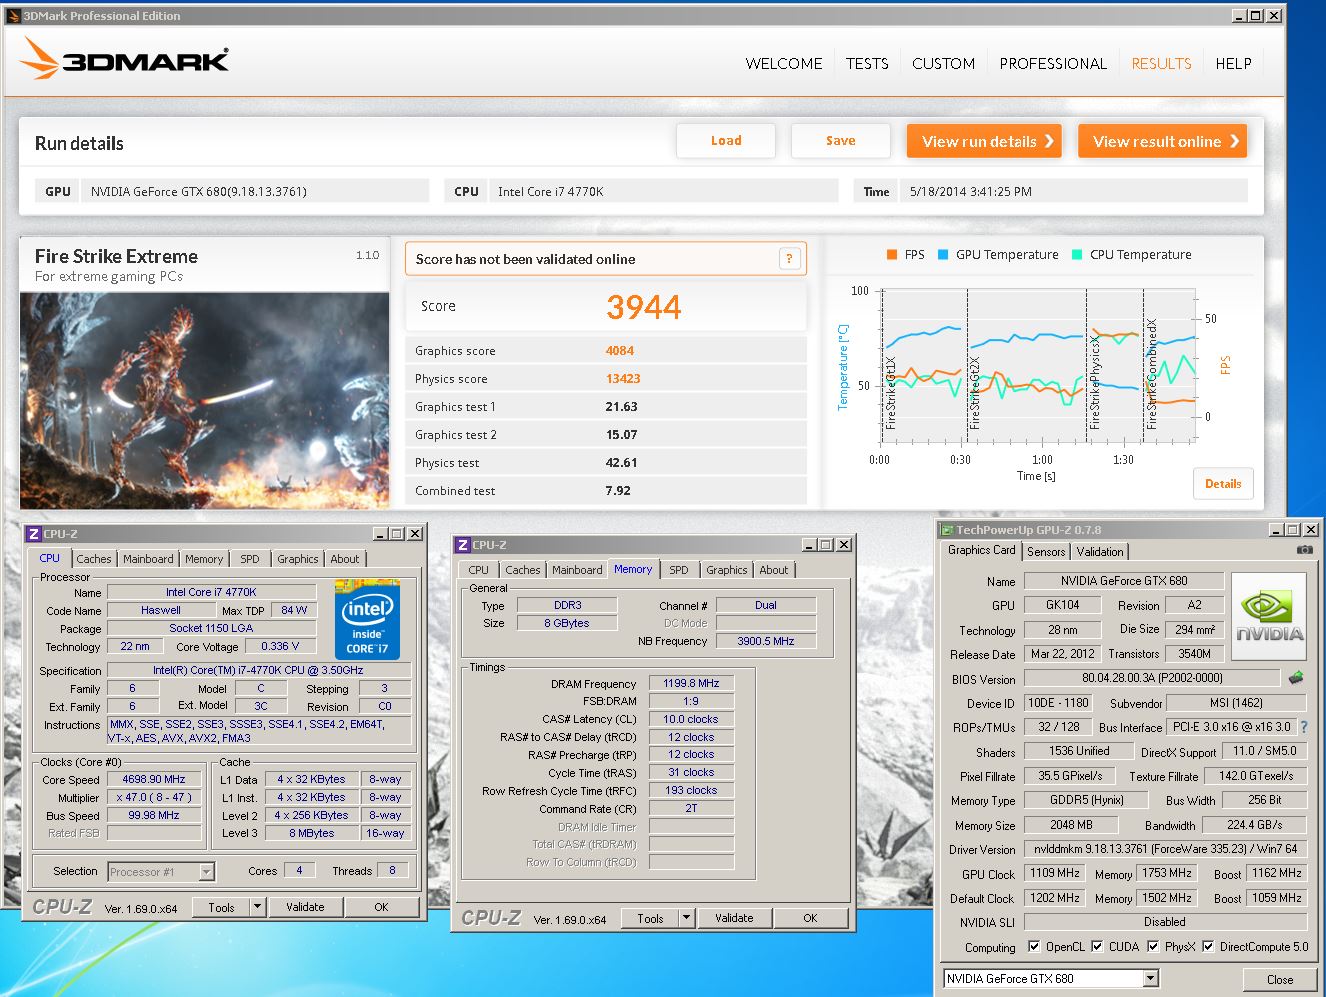This screenshot has width=1326, height=997.
Task: Click the CPU-Z icon in the CPU window title bar
Action: pos(34,534)
